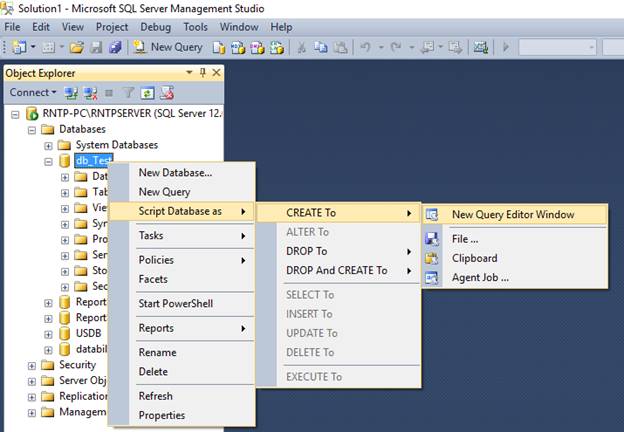Click the Open File folder icon
The image size is (624, 432).
(x=76, y=47)
